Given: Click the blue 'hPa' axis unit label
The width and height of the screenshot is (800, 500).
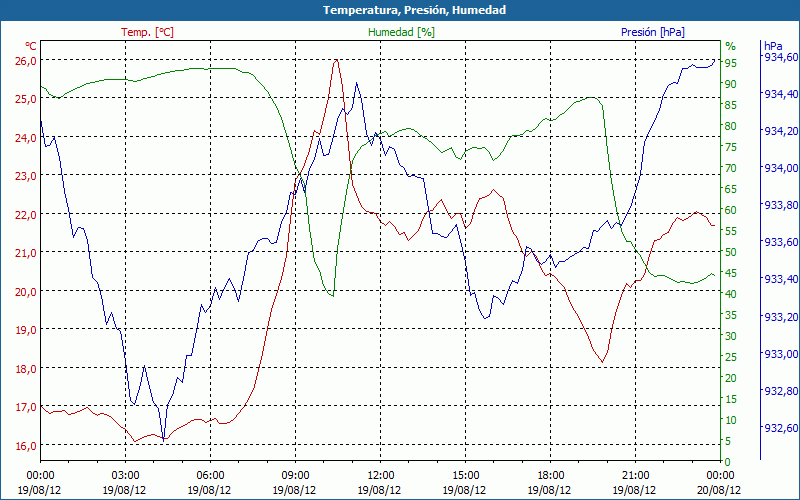Looking at the screenshot, I should click(x=773, y=45).
